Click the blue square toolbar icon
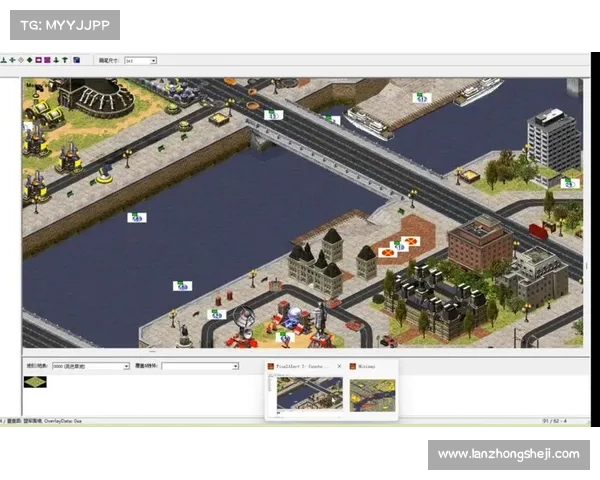Screen dimensions: 600x480 pyautogui.click(x=77, y=60)
